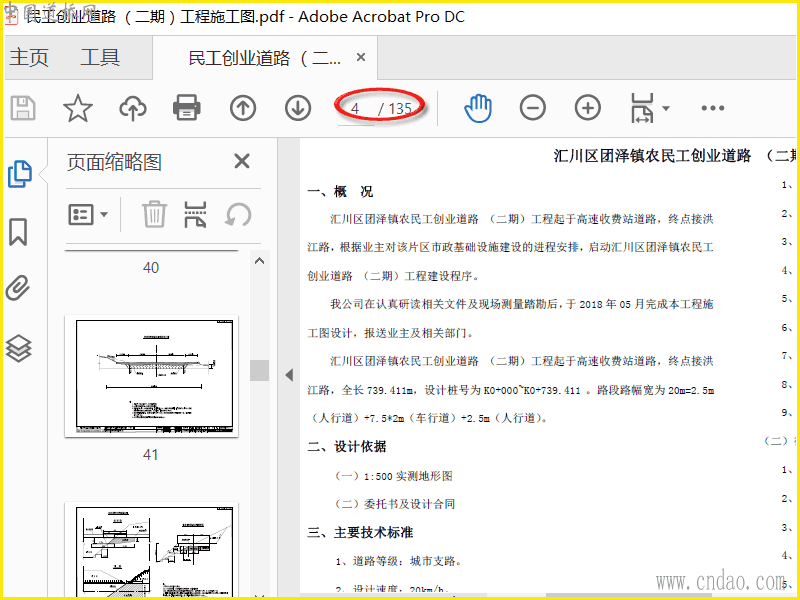Go to next page with down arrow
The width and height of the screenshot is (800, 600).
coord(298,108)
